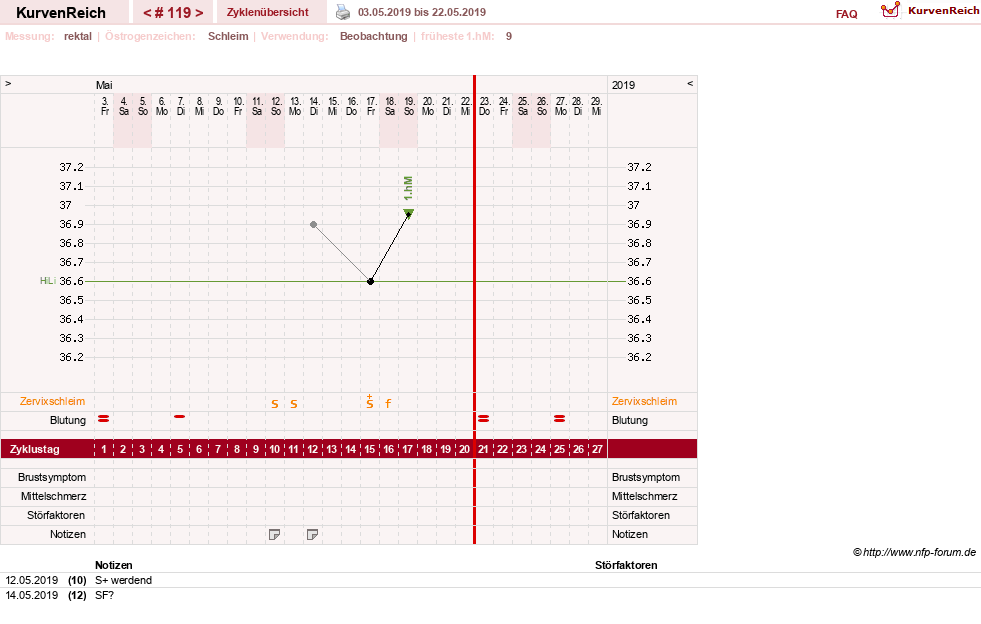Select the green 1.hM triangle marker
The image size is (981, 624).
click(409, 213)
